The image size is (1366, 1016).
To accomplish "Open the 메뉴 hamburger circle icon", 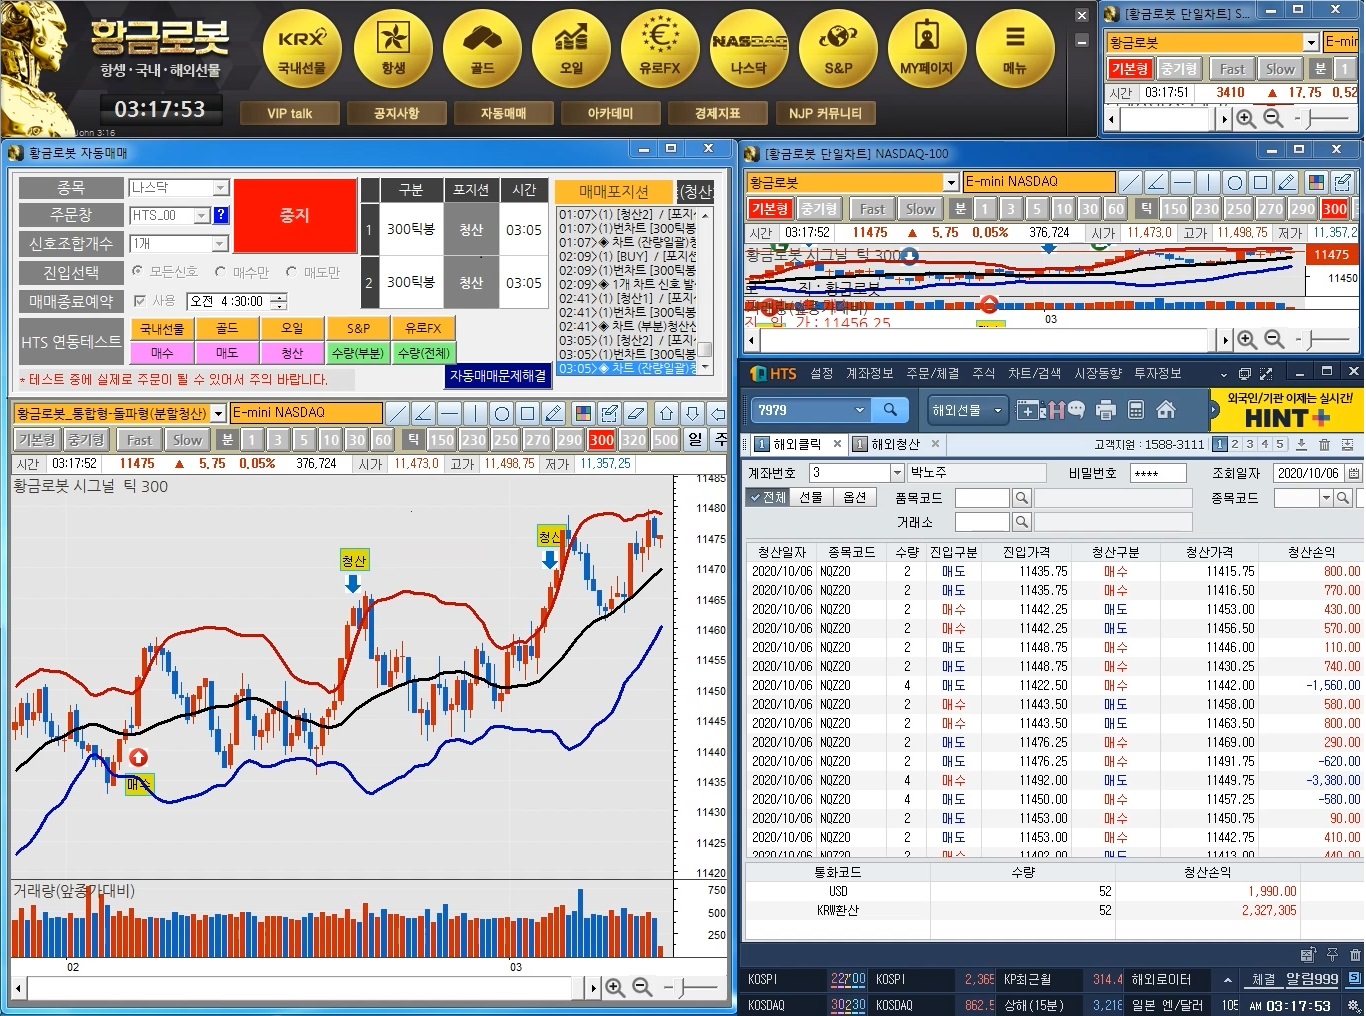I will coord(1015,48).
